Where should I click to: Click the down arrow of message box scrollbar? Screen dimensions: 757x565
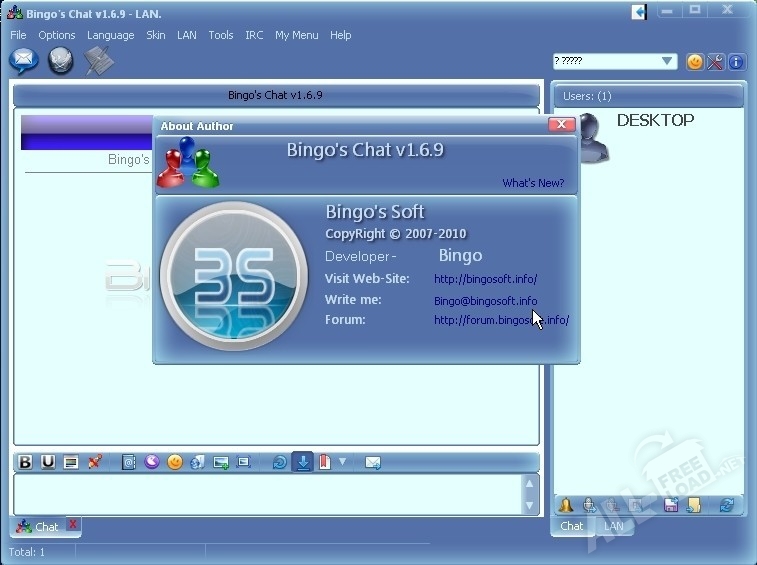[530, 506]
